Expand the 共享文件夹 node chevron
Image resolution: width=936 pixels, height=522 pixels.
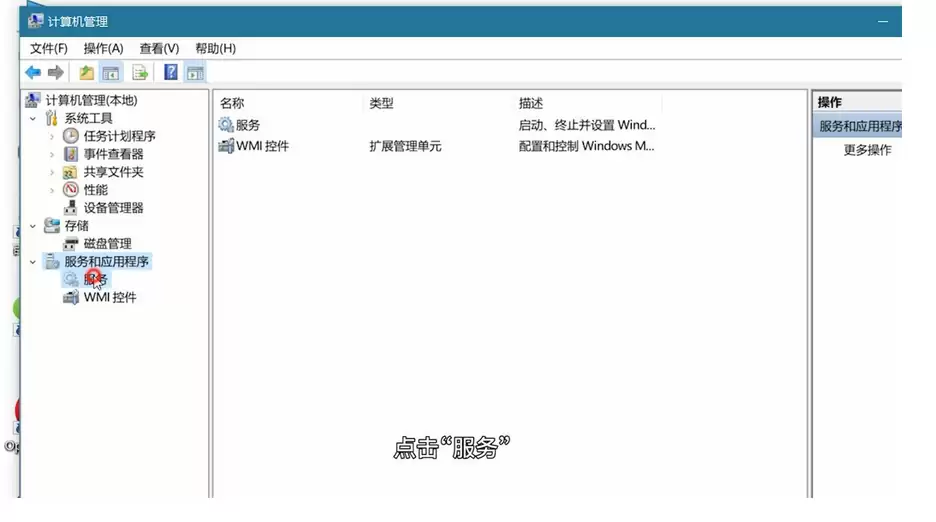(52, 172)
